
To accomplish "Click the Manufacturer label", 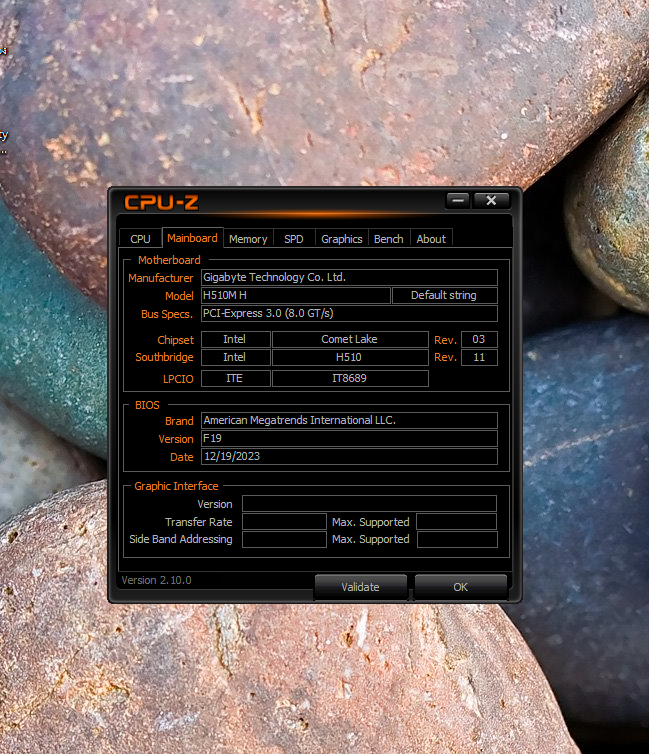I will (x=161, y=278).
